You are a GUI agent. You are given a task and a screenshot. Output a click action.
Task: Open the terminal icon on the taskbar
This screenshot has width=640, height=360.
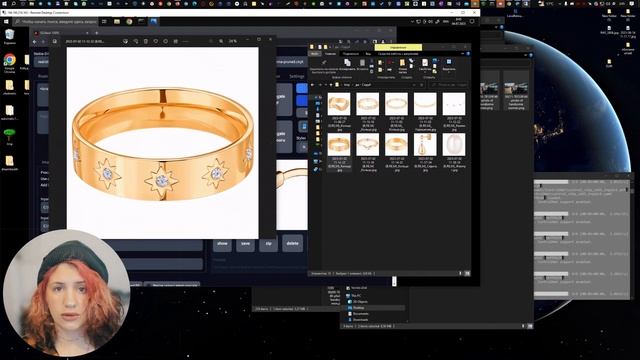pyautogui.click(x=142, y=21)
